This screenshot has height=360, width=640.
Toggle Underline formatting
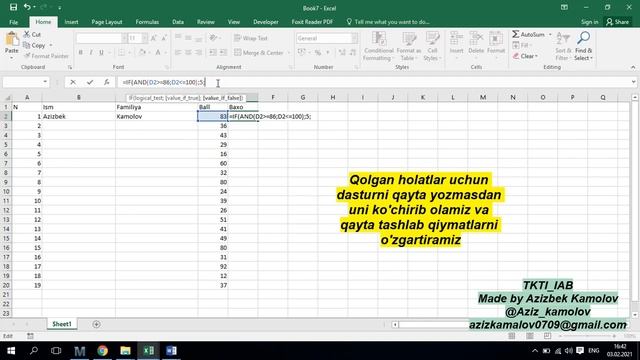[x=101, y=52]
